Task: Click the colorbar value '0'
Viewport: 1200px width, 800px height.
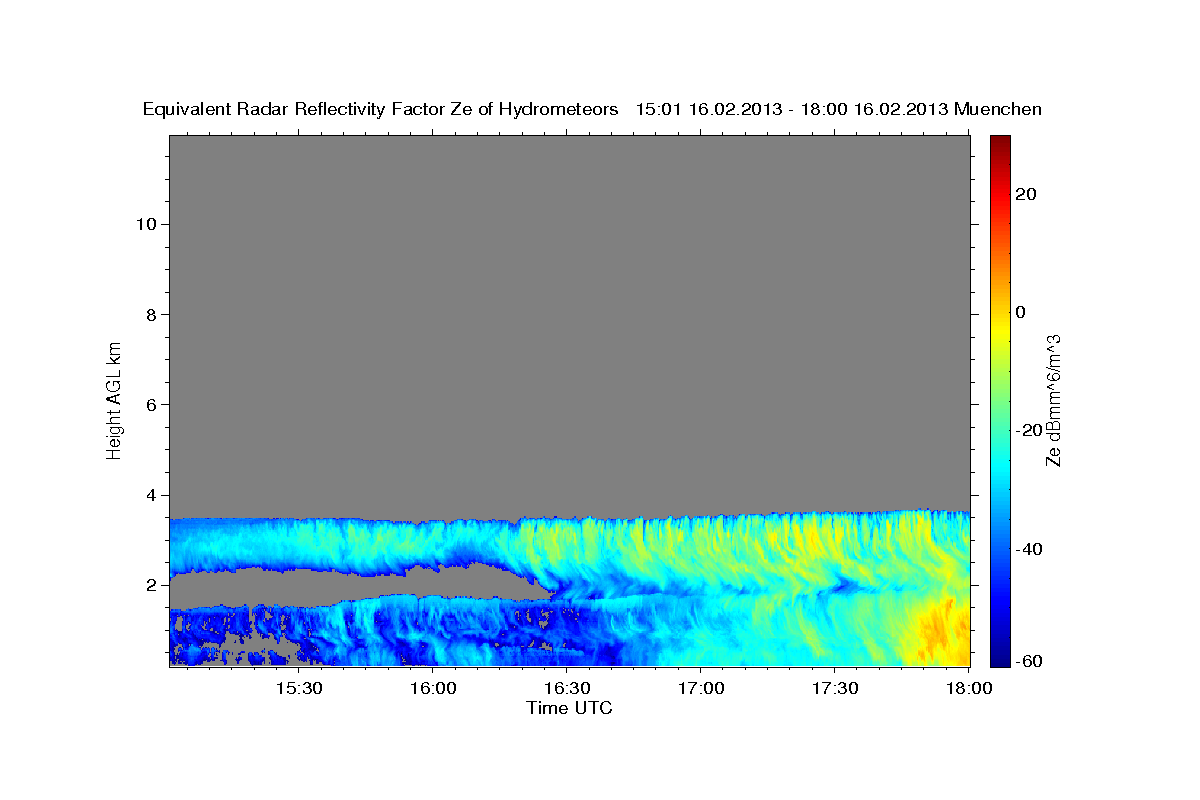Action: (x=1022, y=312)
